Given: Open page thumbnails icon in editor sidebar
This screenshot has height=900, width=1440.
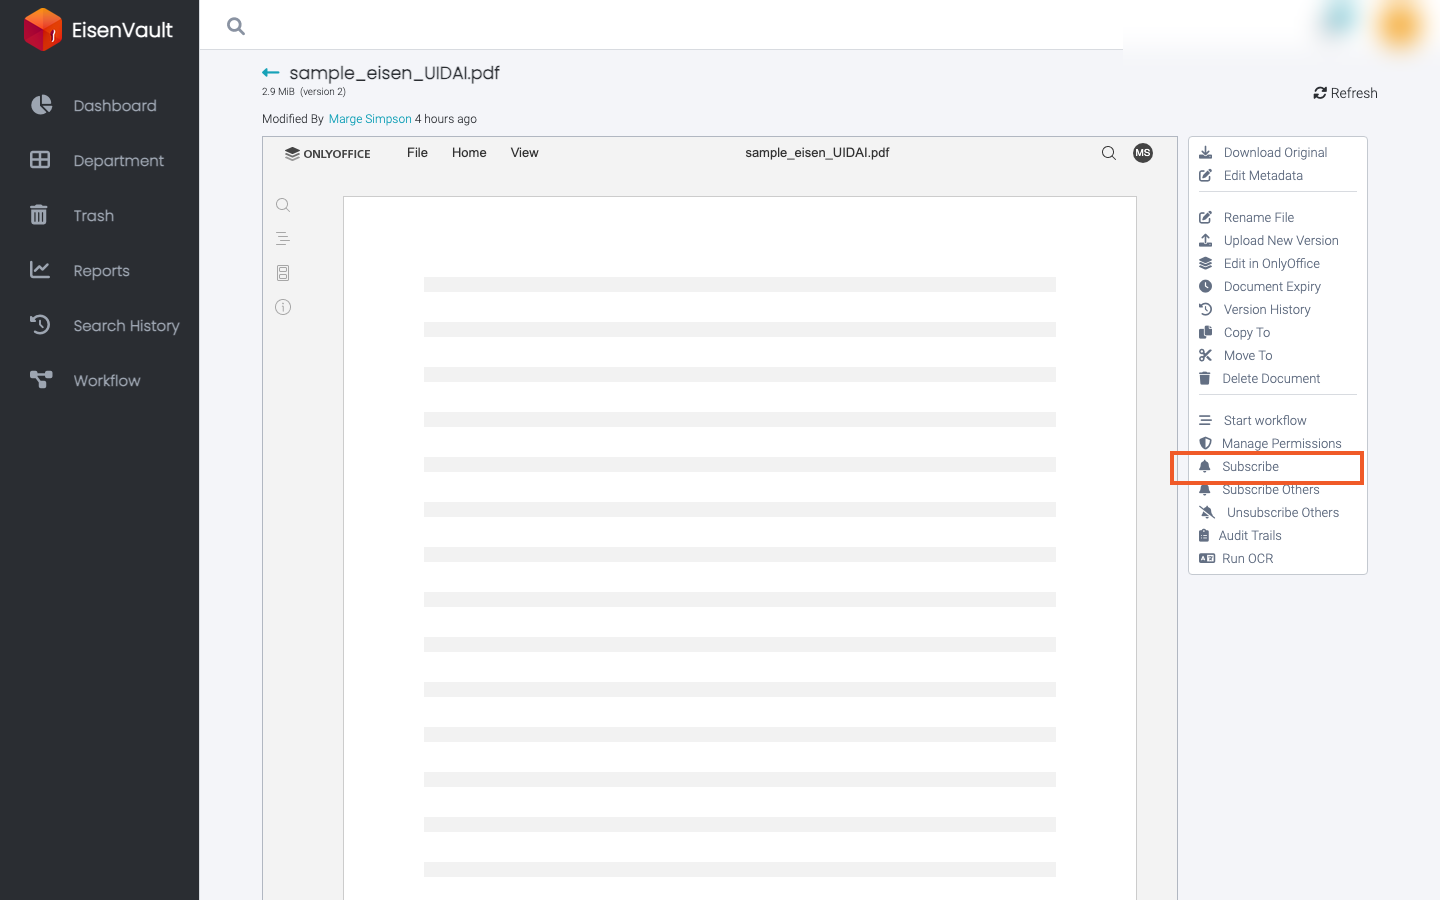Looking at the screenshot, I should coord(283,273).
